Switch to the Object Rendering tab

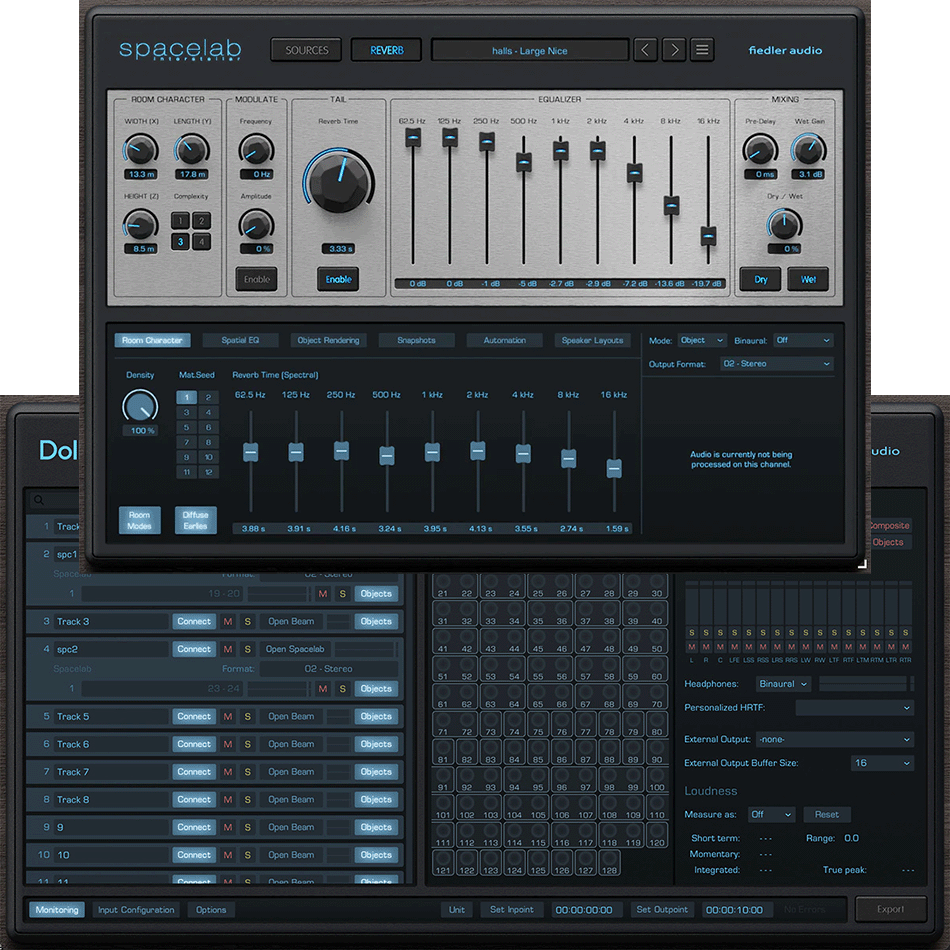coord(328,340)
